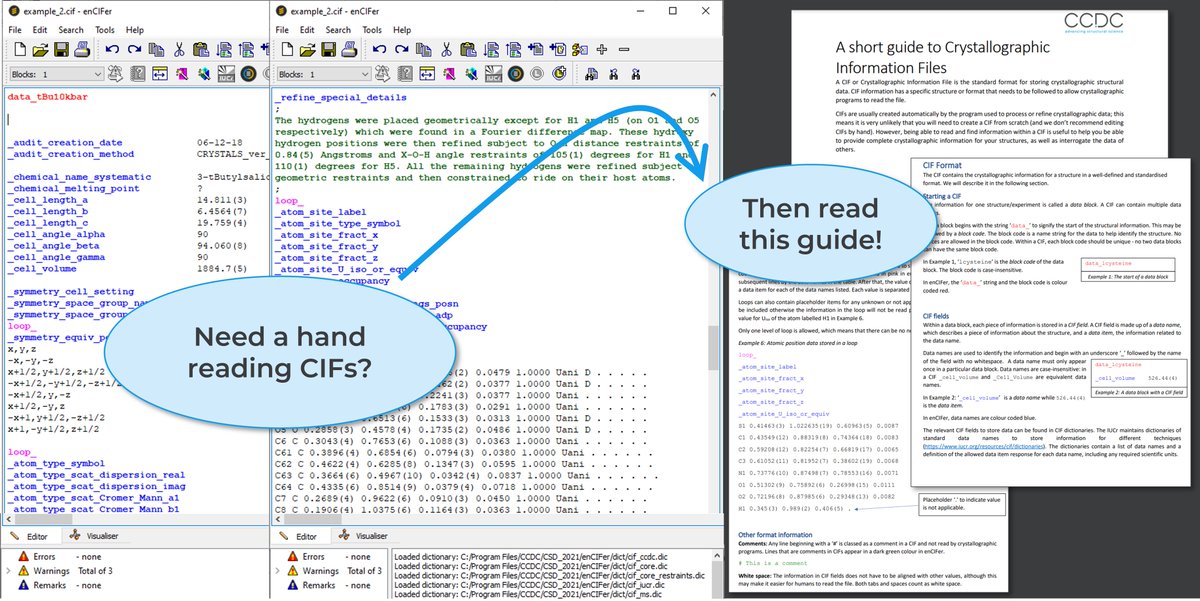Open Tools menu in right enCIFer window

372,30
